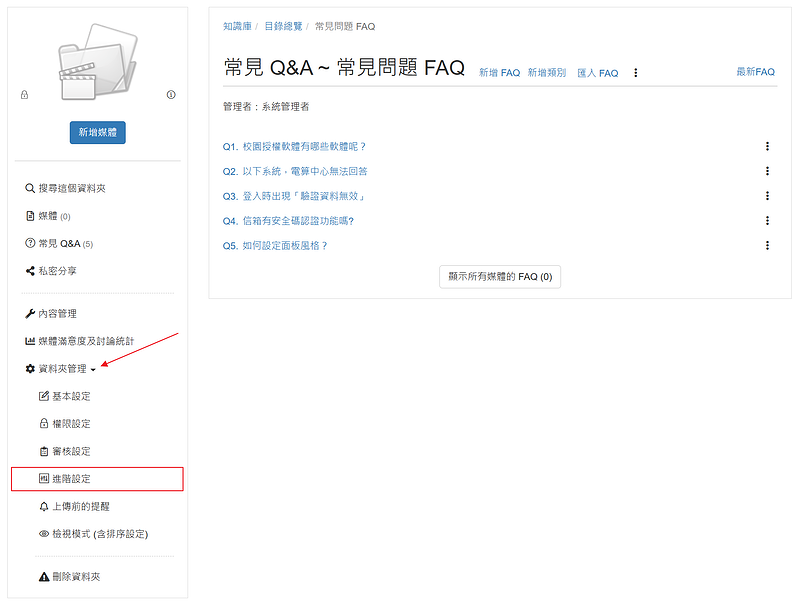800x606 pixels.
Task: Select 權限設定 in the sidebar
Action: 70,424
